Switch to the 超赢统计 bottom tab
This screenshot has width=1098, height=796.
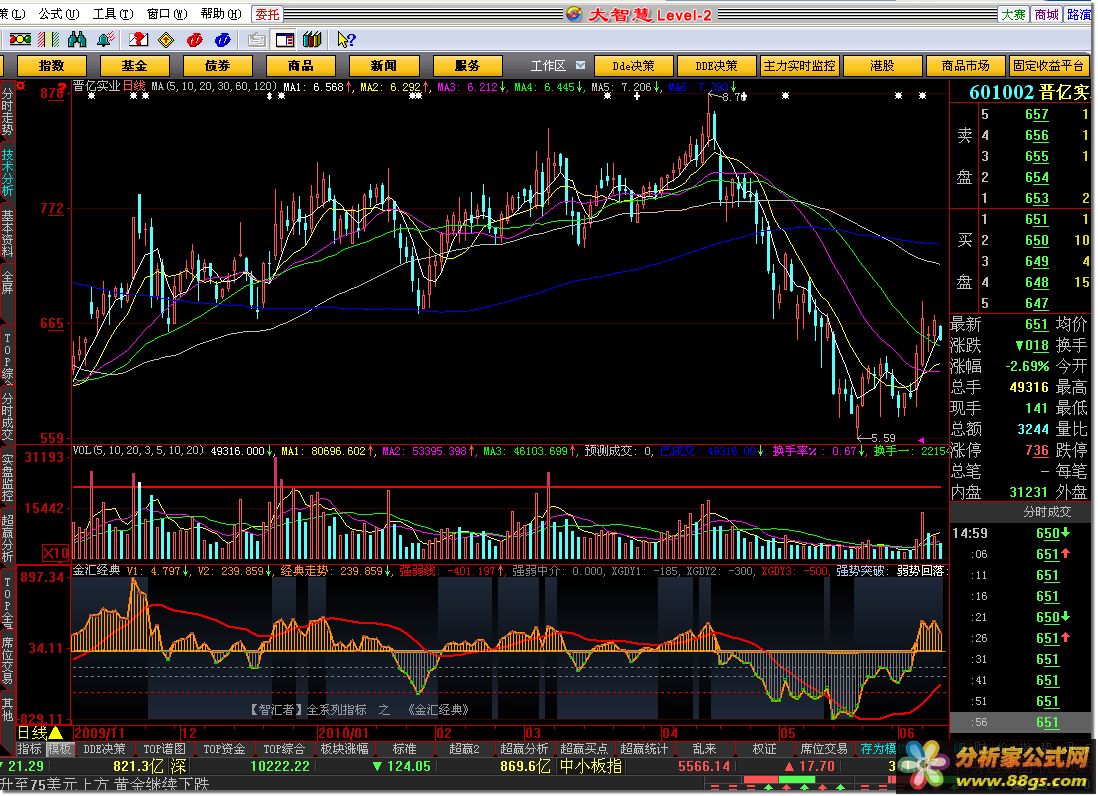[x=644, y=749]
